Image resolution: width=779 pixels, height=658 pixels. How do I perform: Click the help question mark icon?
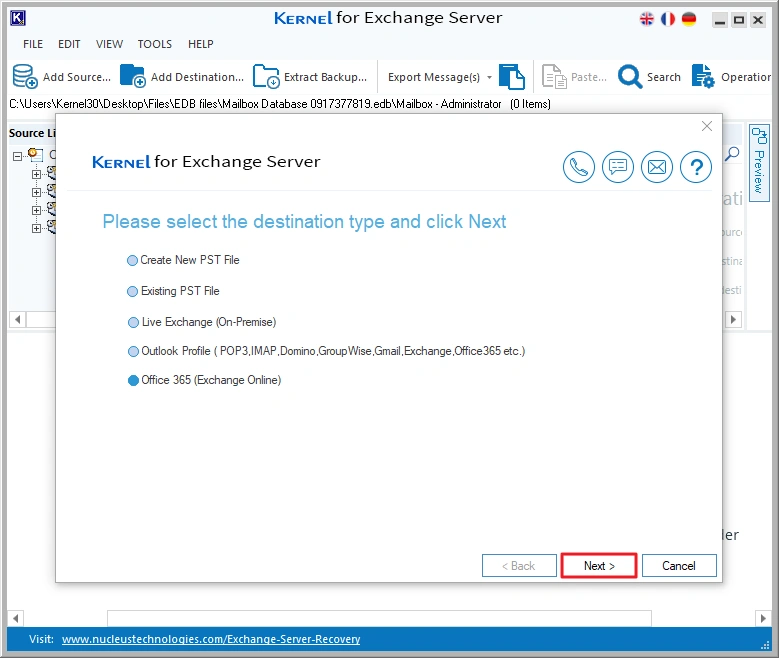pos(696,167)
